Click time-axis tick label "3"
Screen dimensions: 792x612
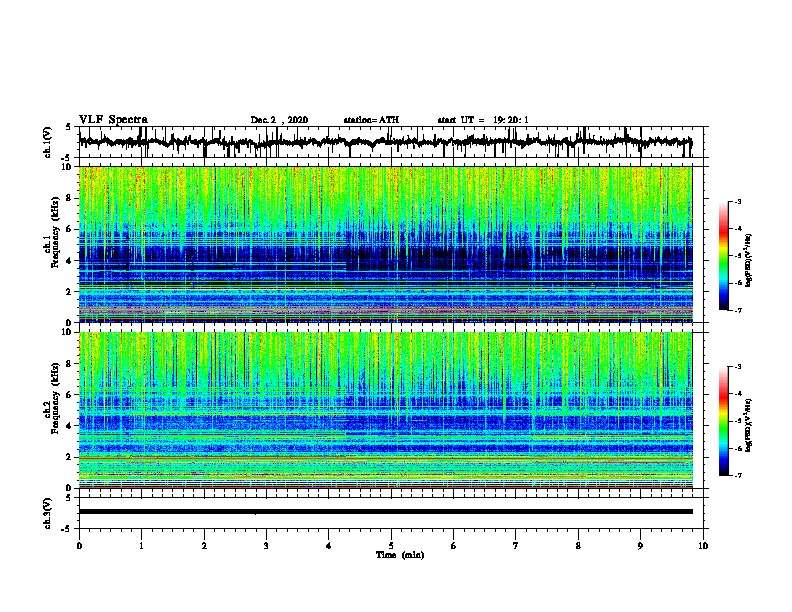pos(266,546)
